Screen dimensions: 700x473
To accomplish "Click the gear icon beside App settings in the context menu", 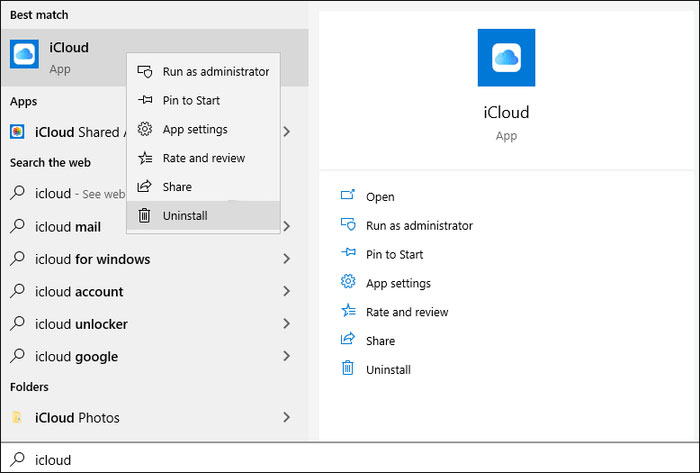I will [145, 129].
